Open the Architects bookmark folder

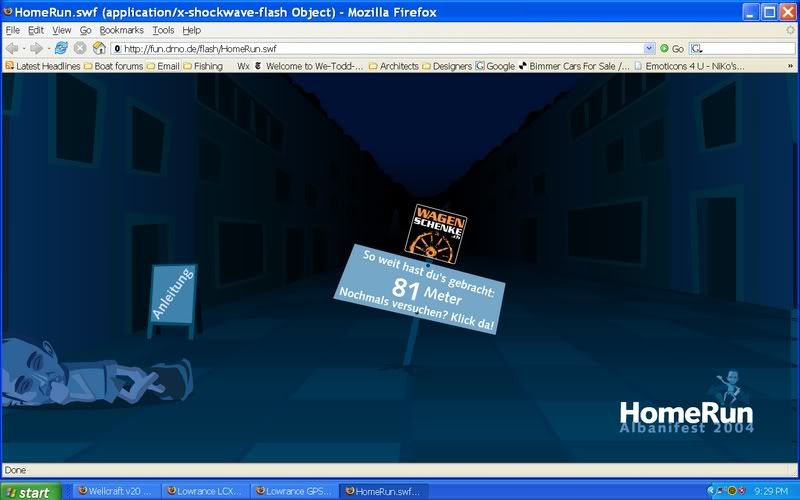point(393,66)
